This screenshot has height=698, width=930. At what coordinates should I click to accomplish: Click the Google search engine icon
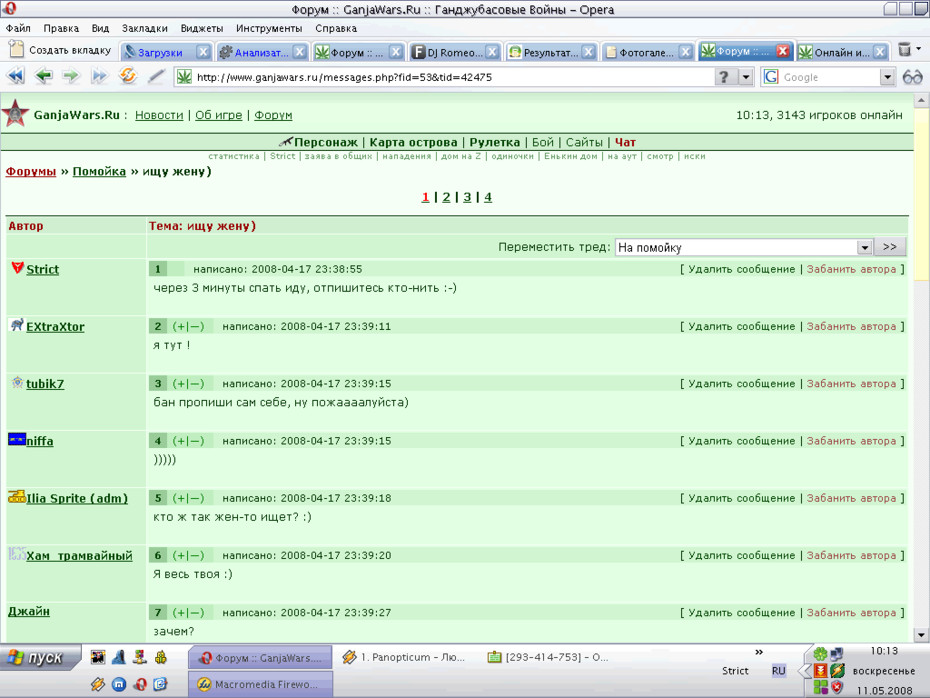pyautogui.click(x=771, y=77)
